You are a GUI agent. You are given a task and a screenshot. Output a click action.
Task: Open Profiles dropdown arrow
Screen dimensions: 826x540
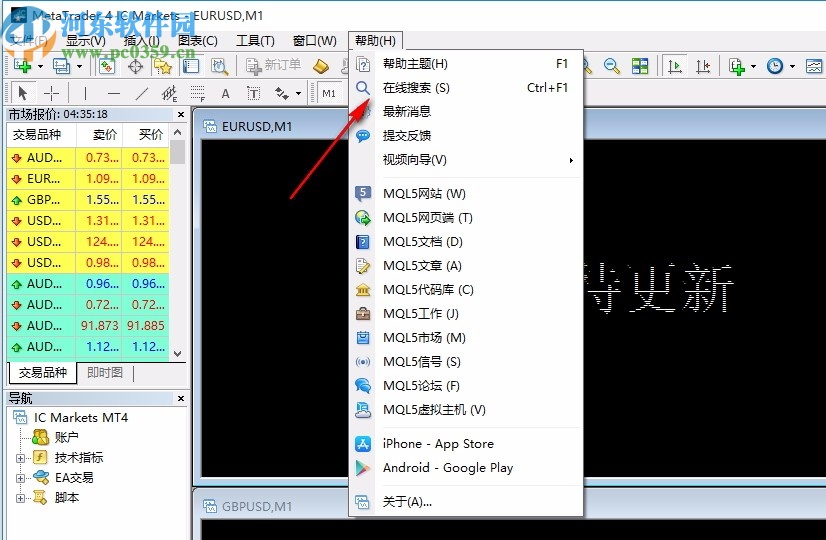pos(79,66)
